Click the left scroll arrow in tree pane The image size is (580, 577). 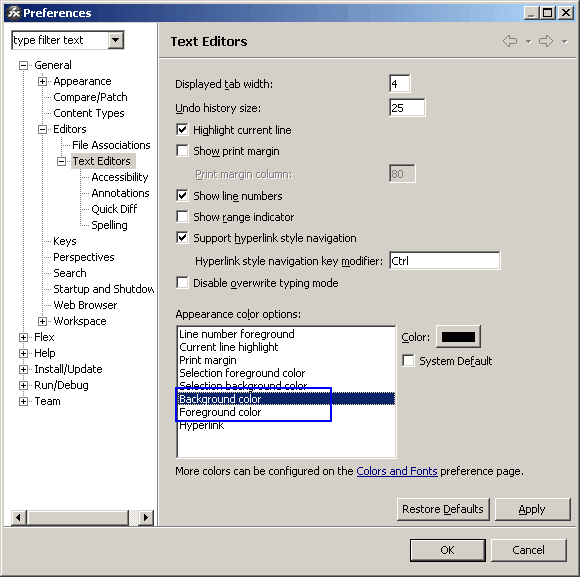[x=19, y=517]
